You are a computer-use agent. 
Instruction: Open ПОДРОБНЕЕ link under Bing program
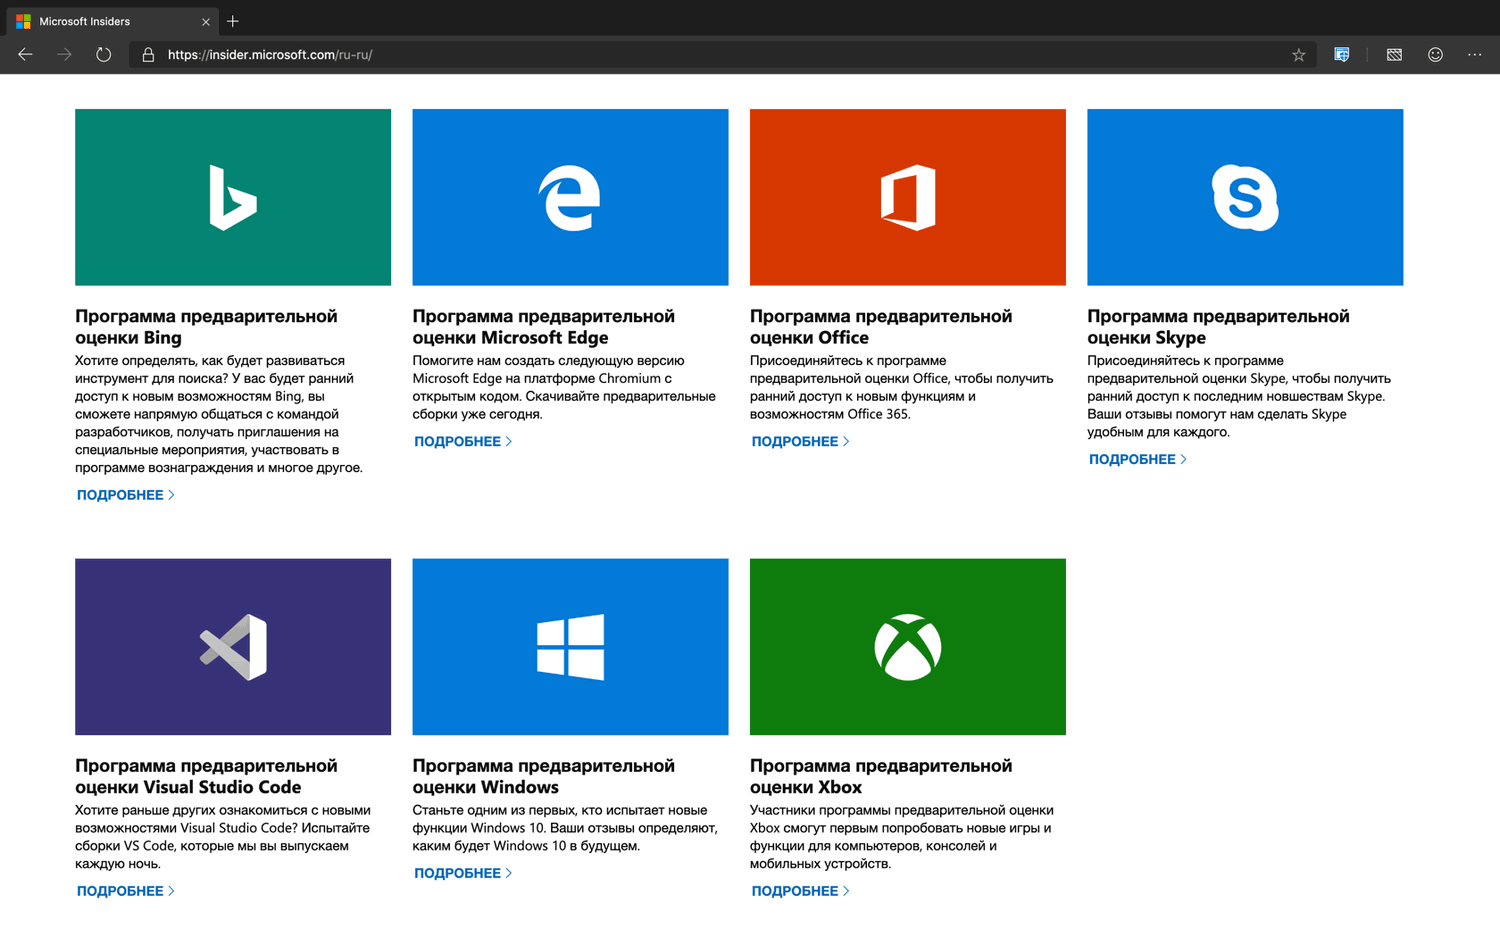(x=126, y=495)
